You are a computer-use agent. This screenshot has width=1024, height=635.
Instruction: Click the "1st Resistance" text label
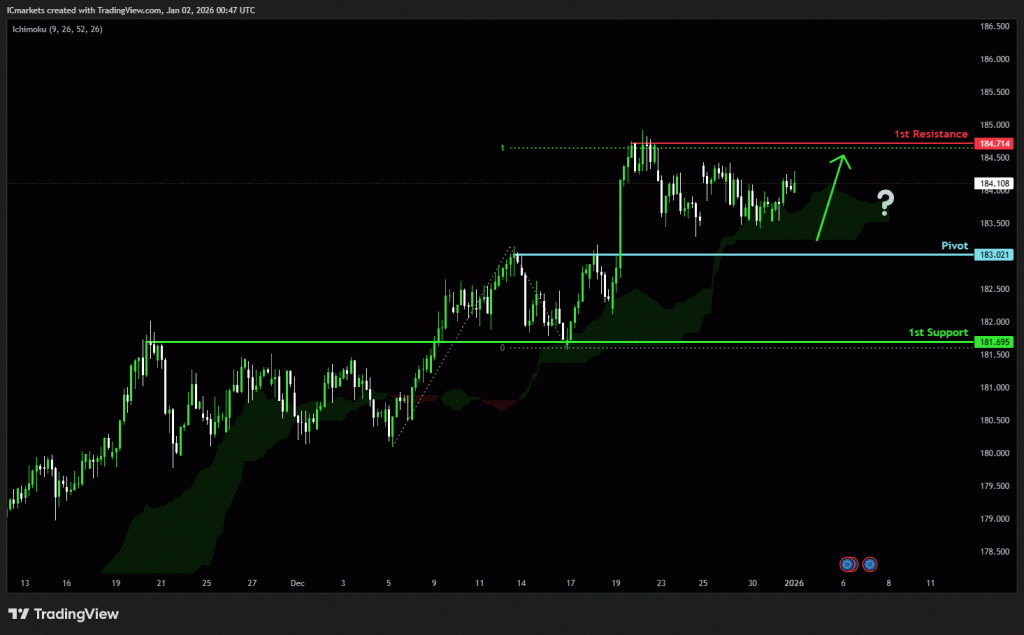coord(937,133)
